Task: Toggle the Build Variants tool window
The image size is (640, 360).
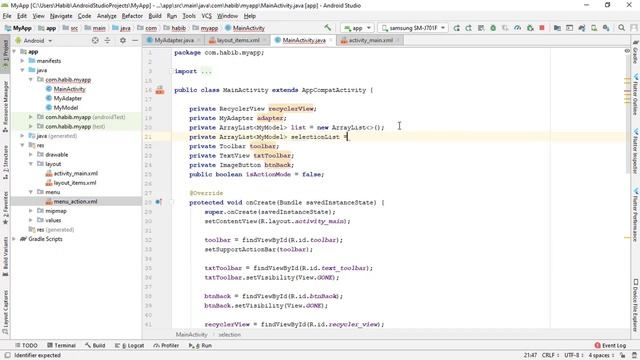Action: 5,256
